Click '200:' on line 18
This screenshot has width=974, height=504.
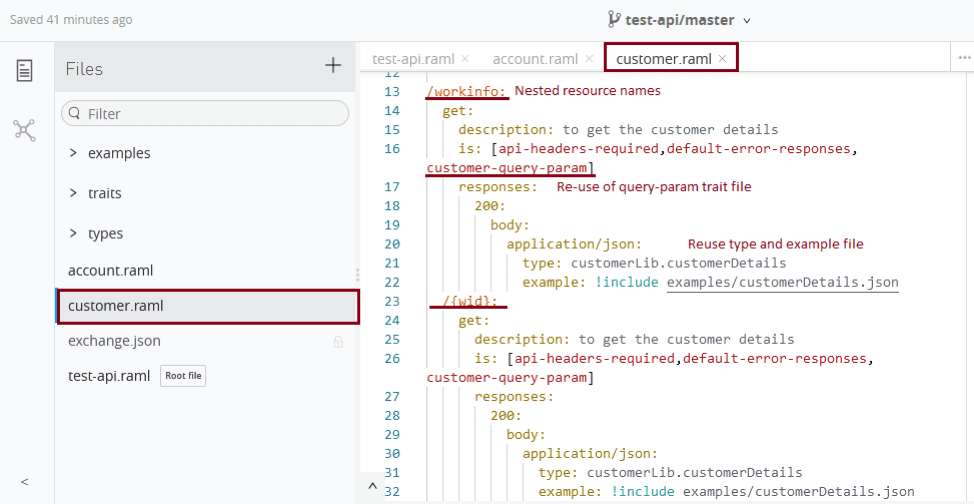pos(490,206)
